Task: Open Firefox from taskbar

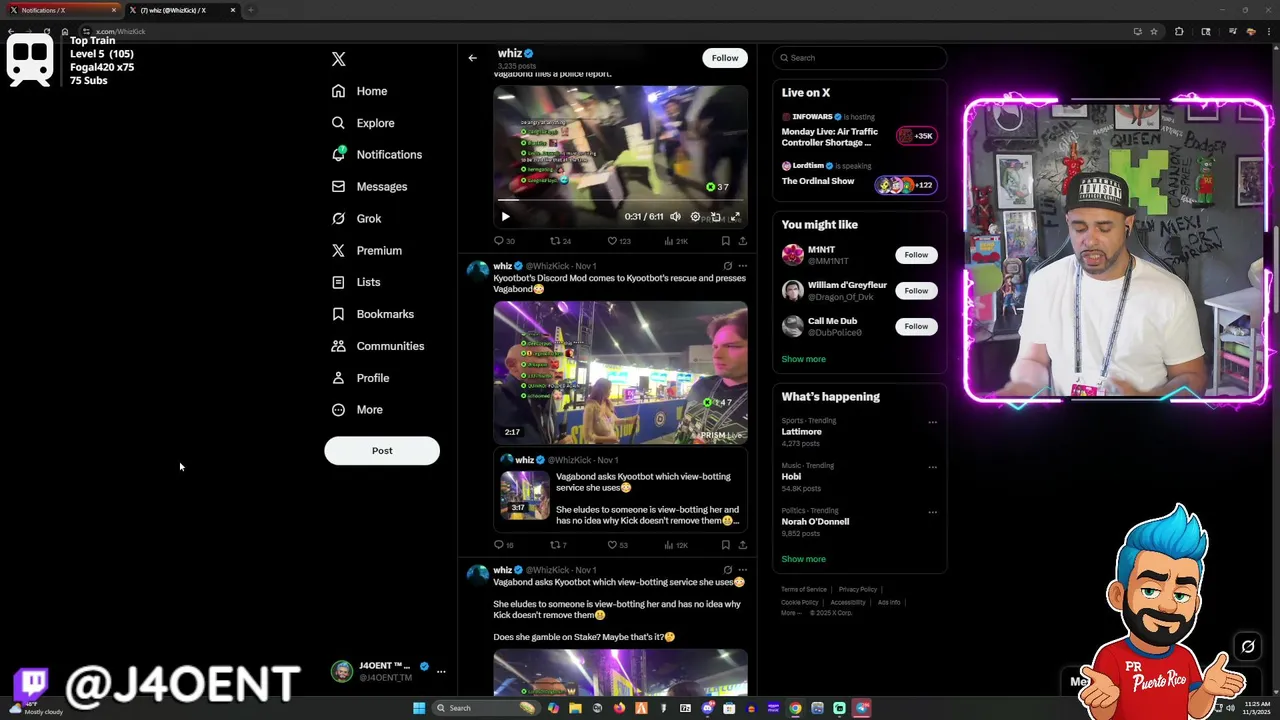Action: pos(619,708)
